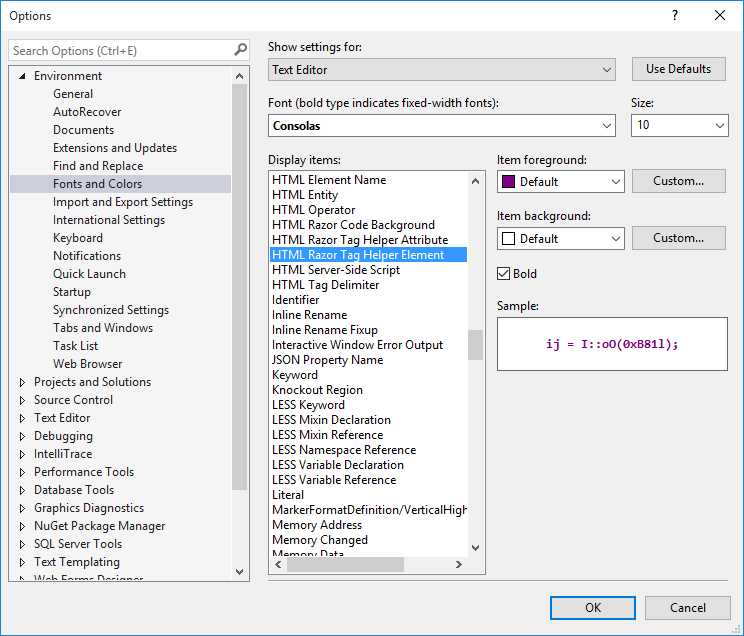Viewport: 744px width, 636px height.
Task: Select Documents in the tree
Action: pos(84,130)
